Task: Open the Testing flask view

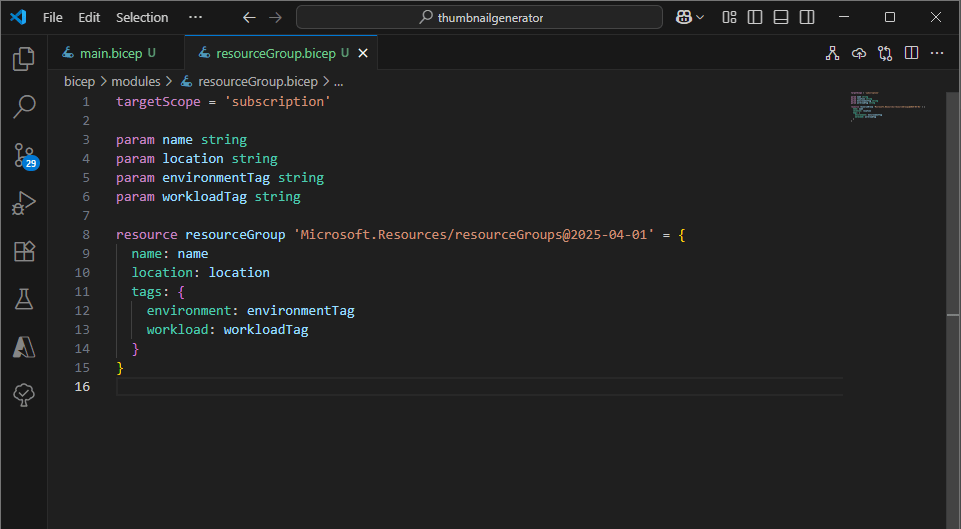Action: (24, 299)
